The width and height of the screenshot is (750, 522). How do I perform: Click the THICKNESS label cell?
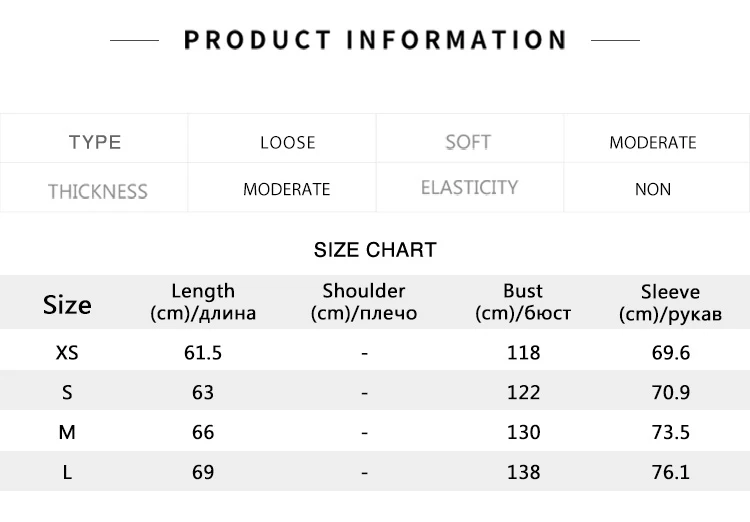tap(97, 190)
